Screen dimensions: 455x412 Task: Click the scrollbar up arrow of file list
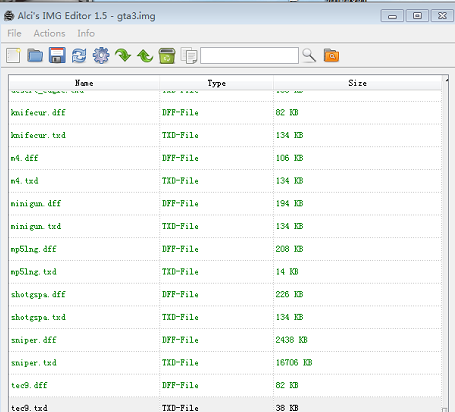point(447,80)
